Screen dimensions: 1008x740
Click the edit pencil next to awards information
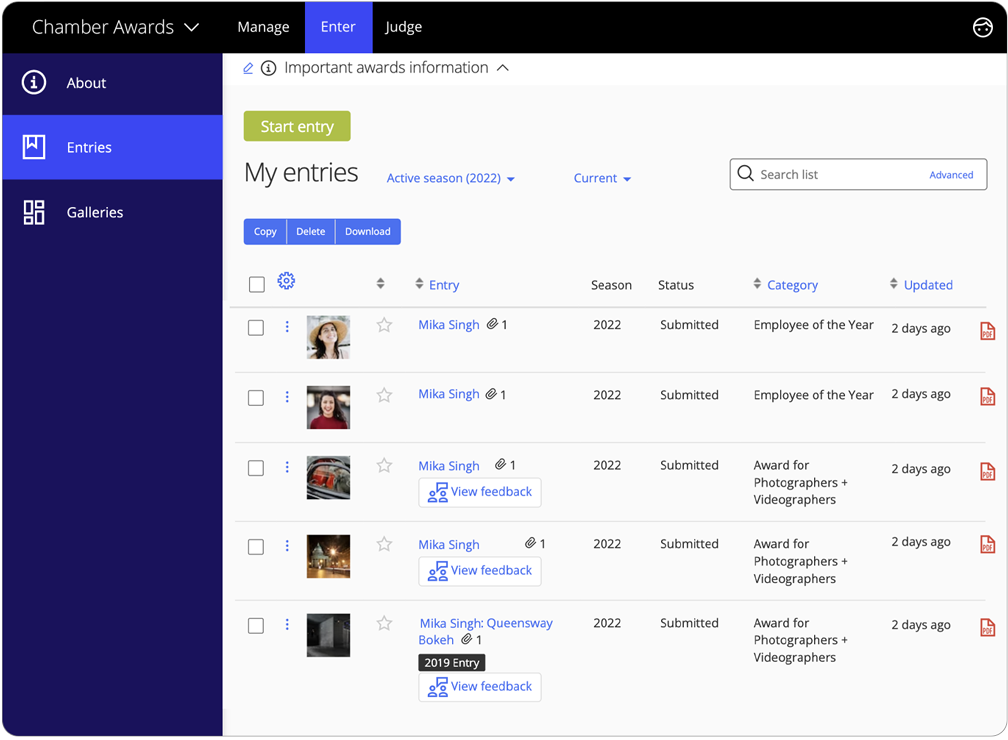248,68
